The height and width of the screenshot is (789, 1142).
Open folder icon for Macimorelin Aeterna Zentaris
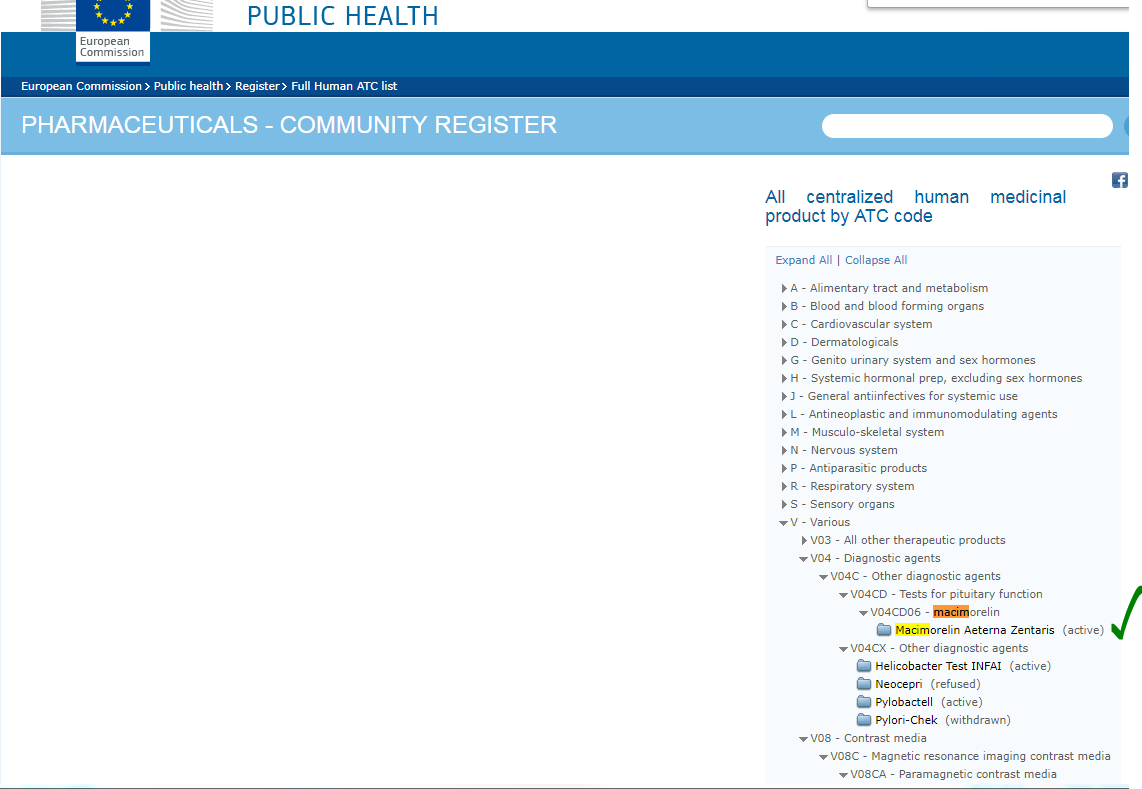883,629
